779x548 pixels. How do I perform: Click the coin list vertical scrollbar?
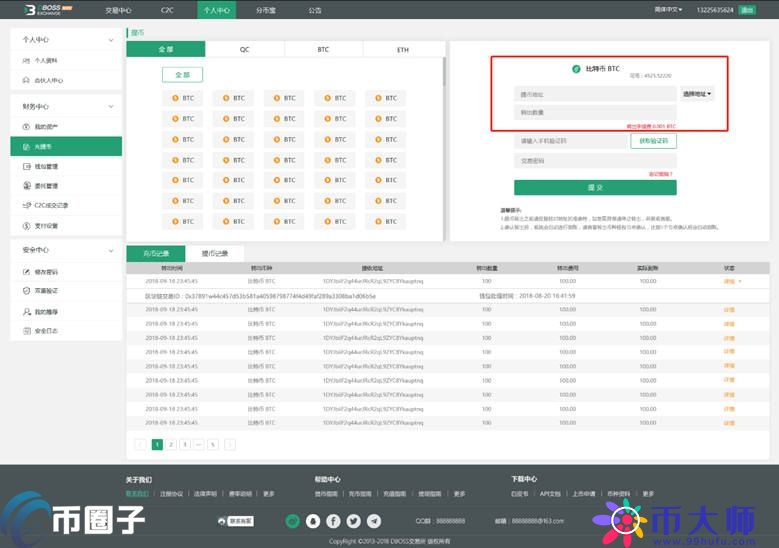(x=444, y=72)
